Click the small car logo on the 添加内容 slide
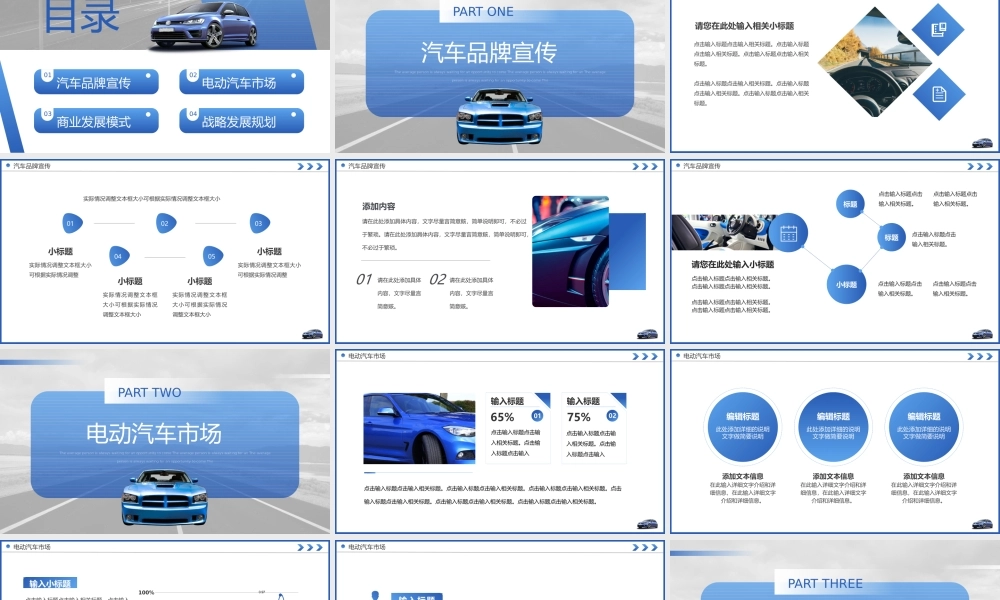Image resolution: width=1000 pixels, height=600 pixels. tap(647, 333)
